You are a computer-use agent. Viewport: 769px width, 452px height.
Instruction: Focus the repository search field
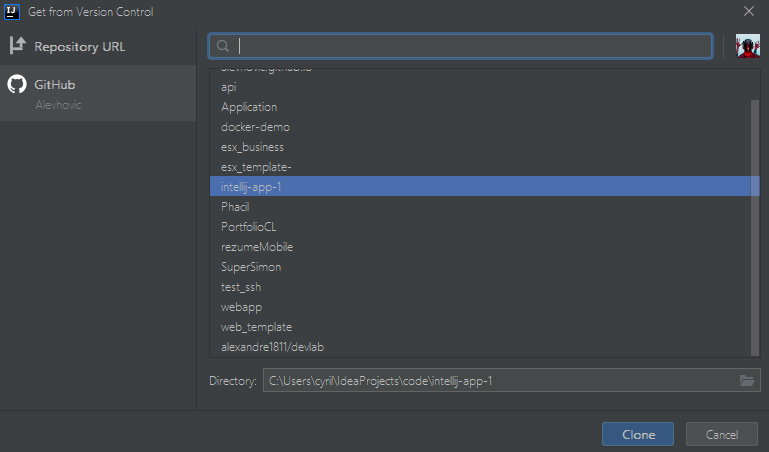461,46
